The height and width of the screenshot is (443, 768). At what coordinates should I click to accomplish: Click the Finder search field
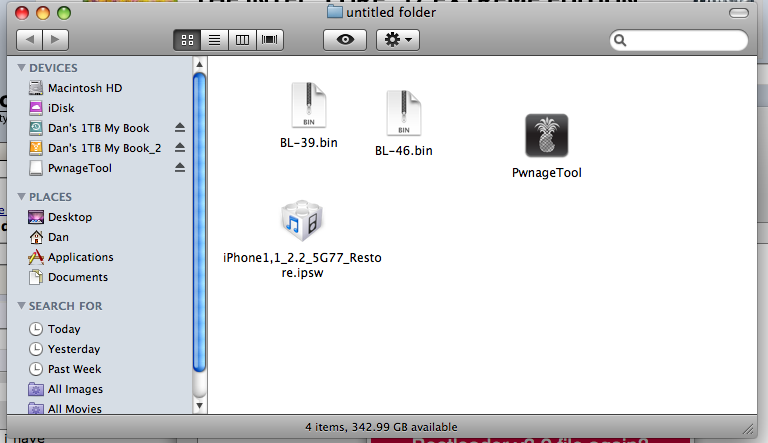[x=679, y=40]
